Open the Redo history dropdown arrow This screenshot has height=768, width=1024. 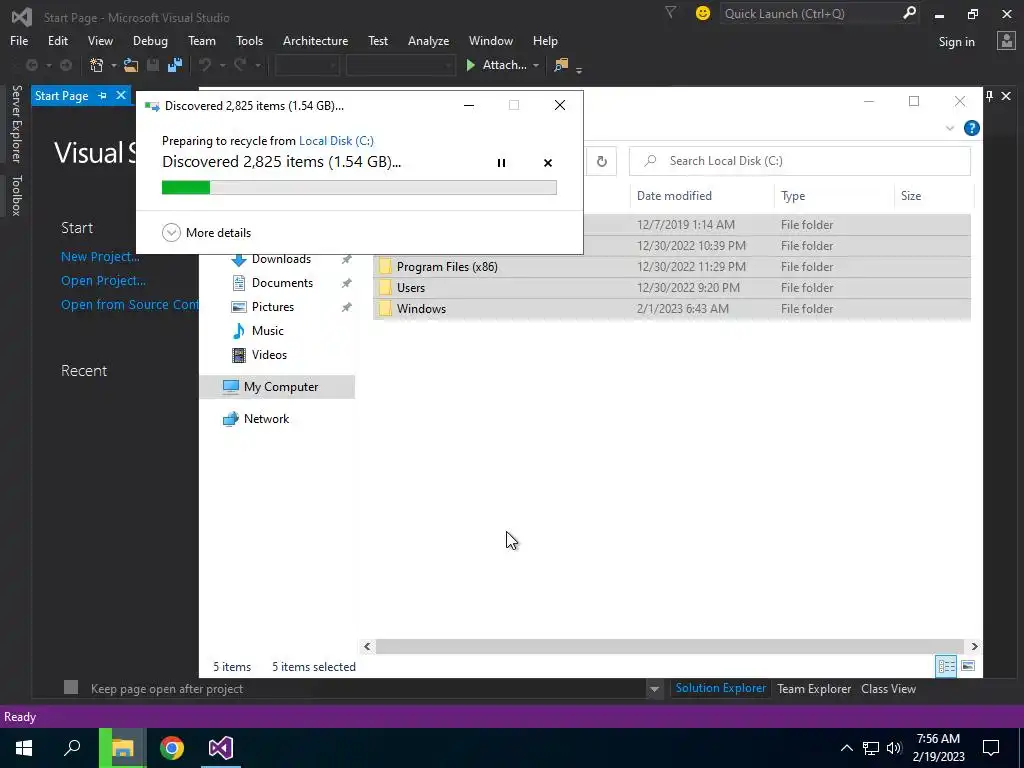(257, 66)
